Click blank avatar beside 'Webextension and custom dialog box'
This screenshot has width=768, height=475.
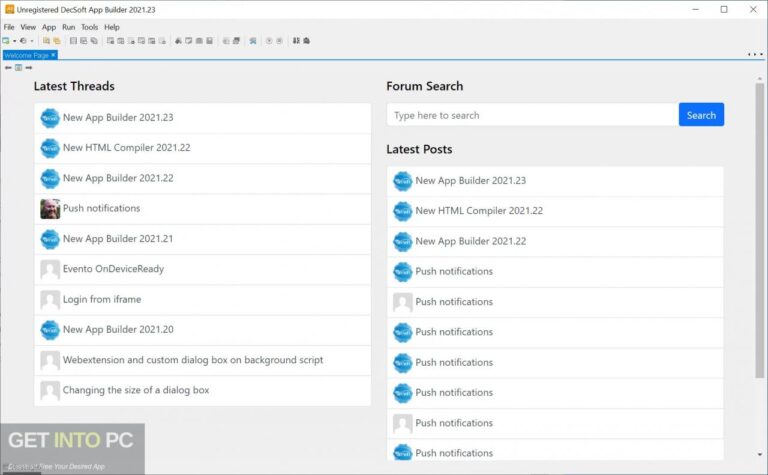click(x=50, y=360)
